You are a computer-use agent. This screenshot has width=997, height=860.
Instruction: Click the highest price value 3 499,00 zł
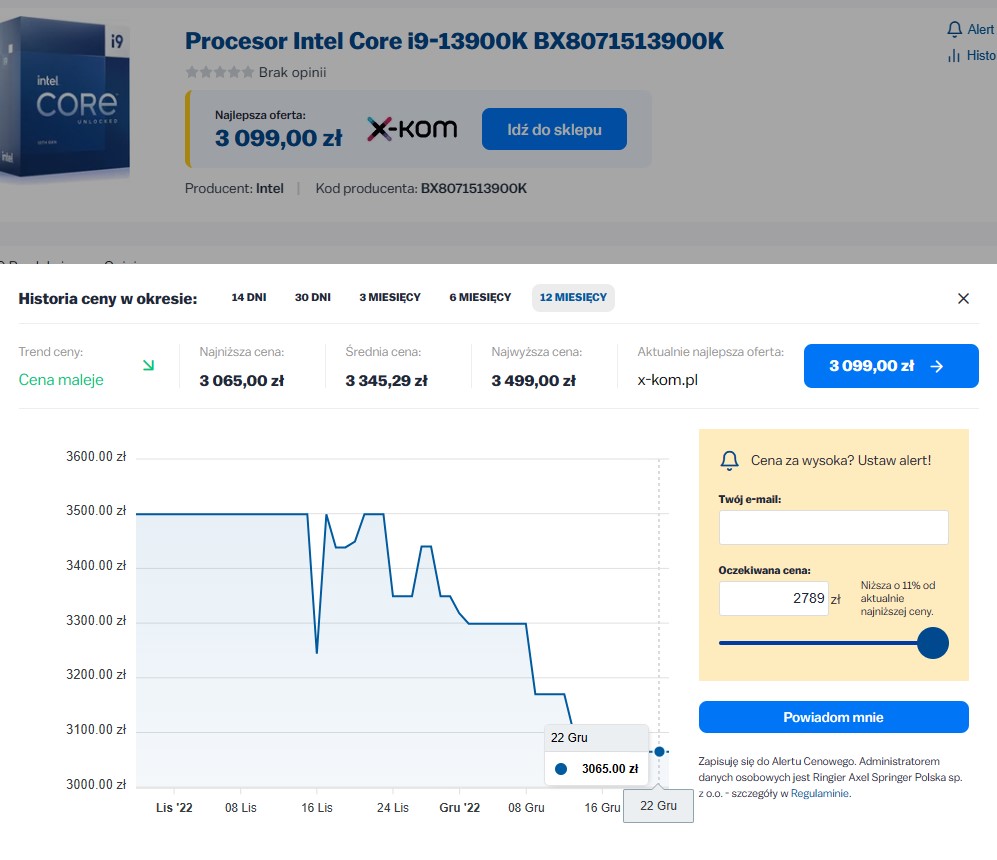(533, 381)
